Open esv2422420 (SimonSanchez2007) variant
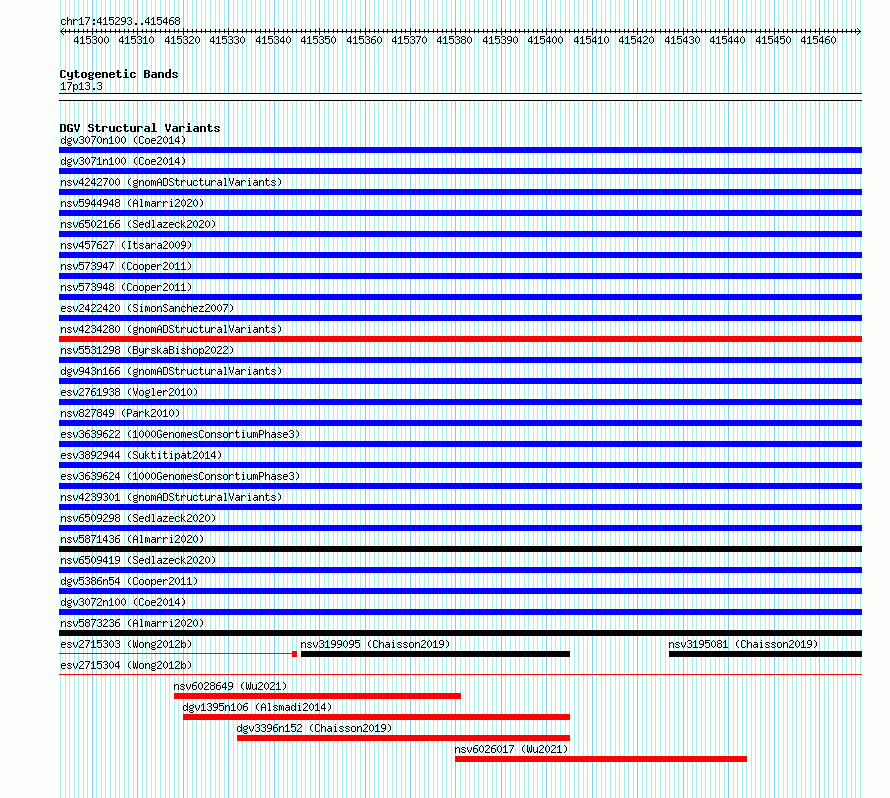890x798 pixels. click(x=147, y=308)
